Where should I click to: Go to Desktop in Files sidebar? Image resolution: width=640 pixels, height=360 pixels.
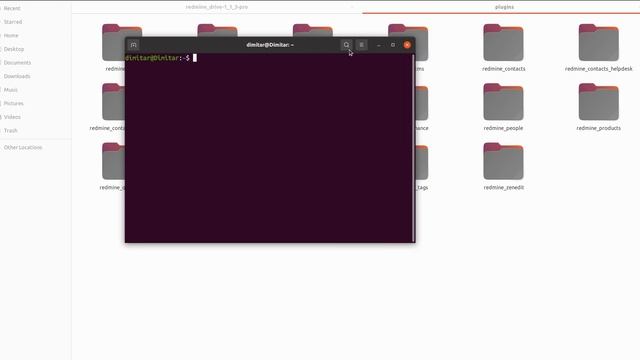(13, 49)
